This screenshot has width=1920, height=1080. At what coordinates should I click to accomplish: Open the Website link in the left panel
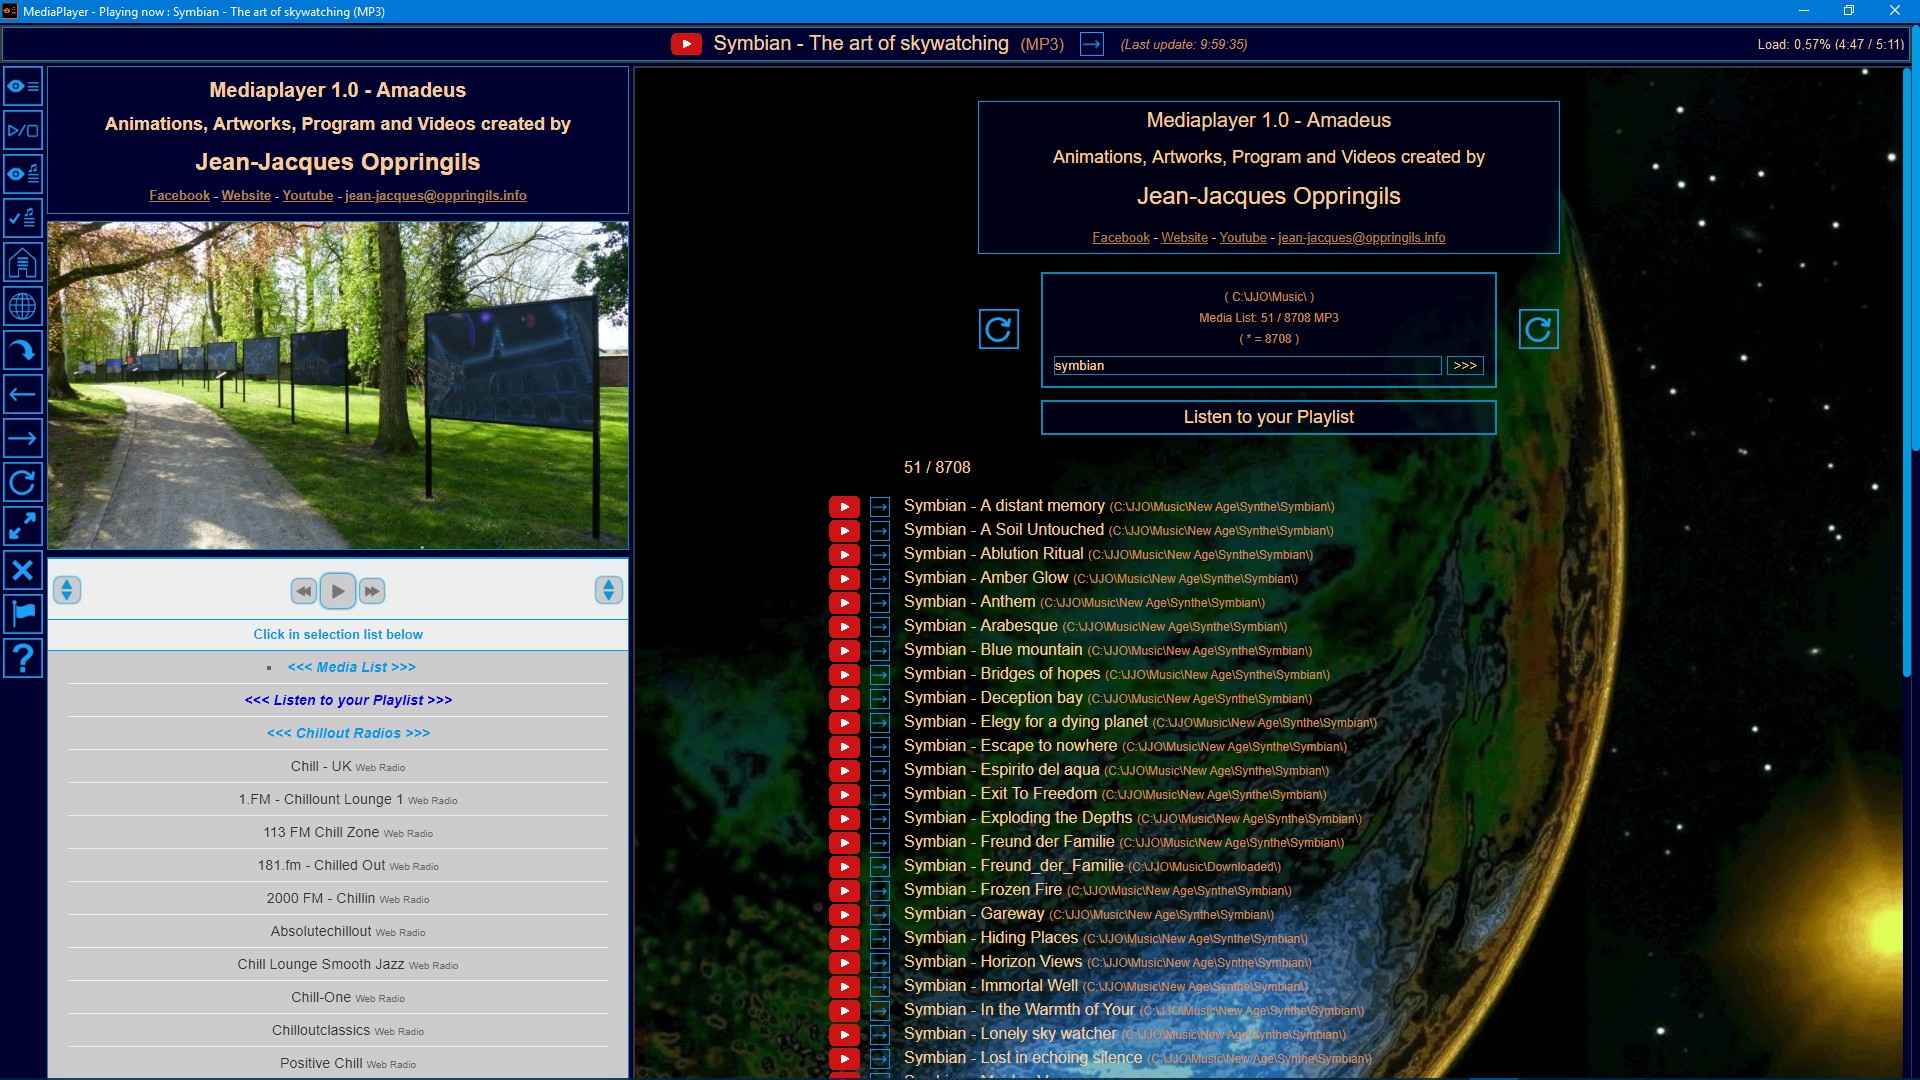point(246,196)
